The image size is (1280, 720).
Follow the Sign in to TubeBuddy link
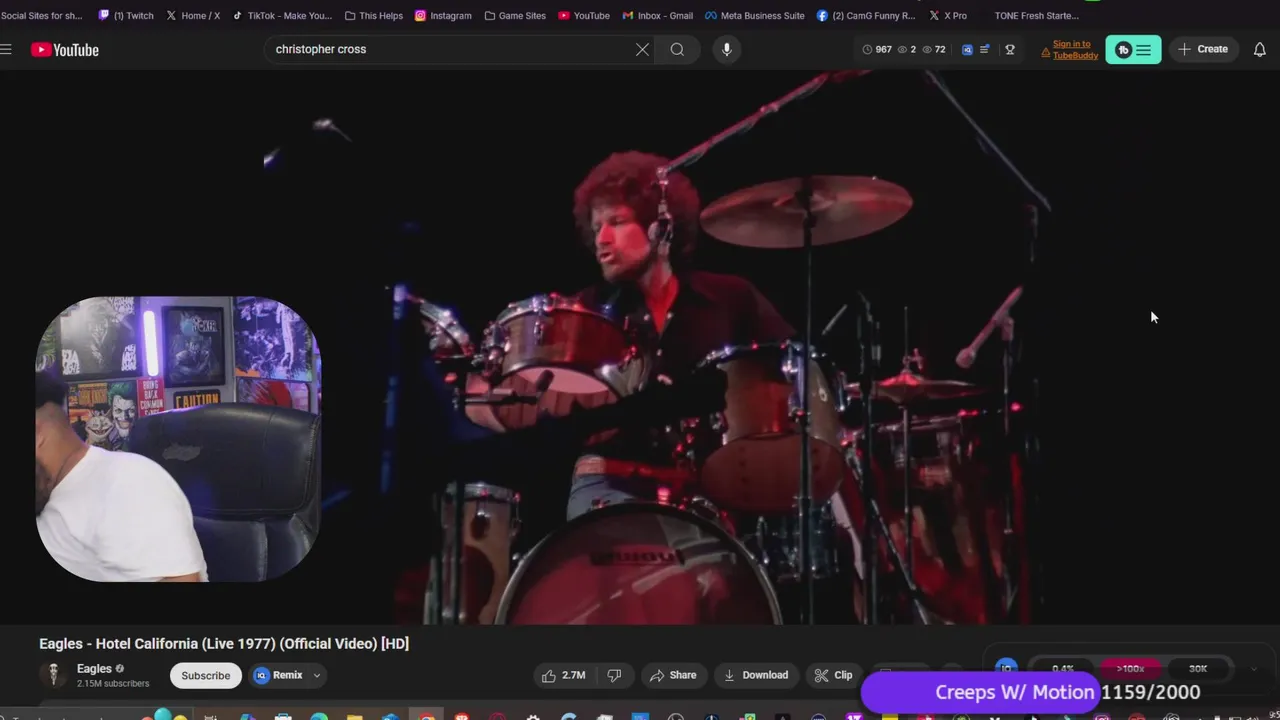coord(1070,50)
